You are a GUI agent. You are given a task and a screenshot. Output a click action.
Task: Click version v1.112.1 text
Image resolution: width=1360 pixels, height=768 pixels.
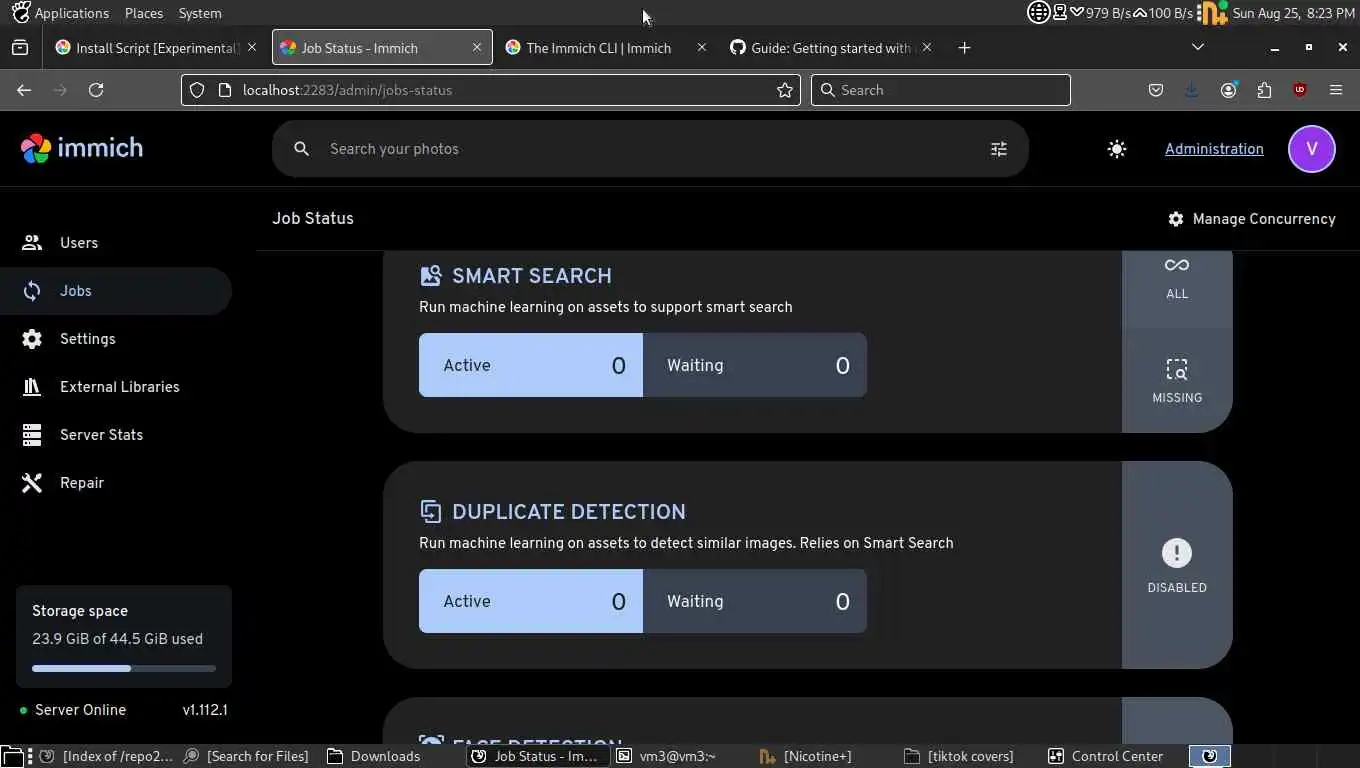coord(205,710)
